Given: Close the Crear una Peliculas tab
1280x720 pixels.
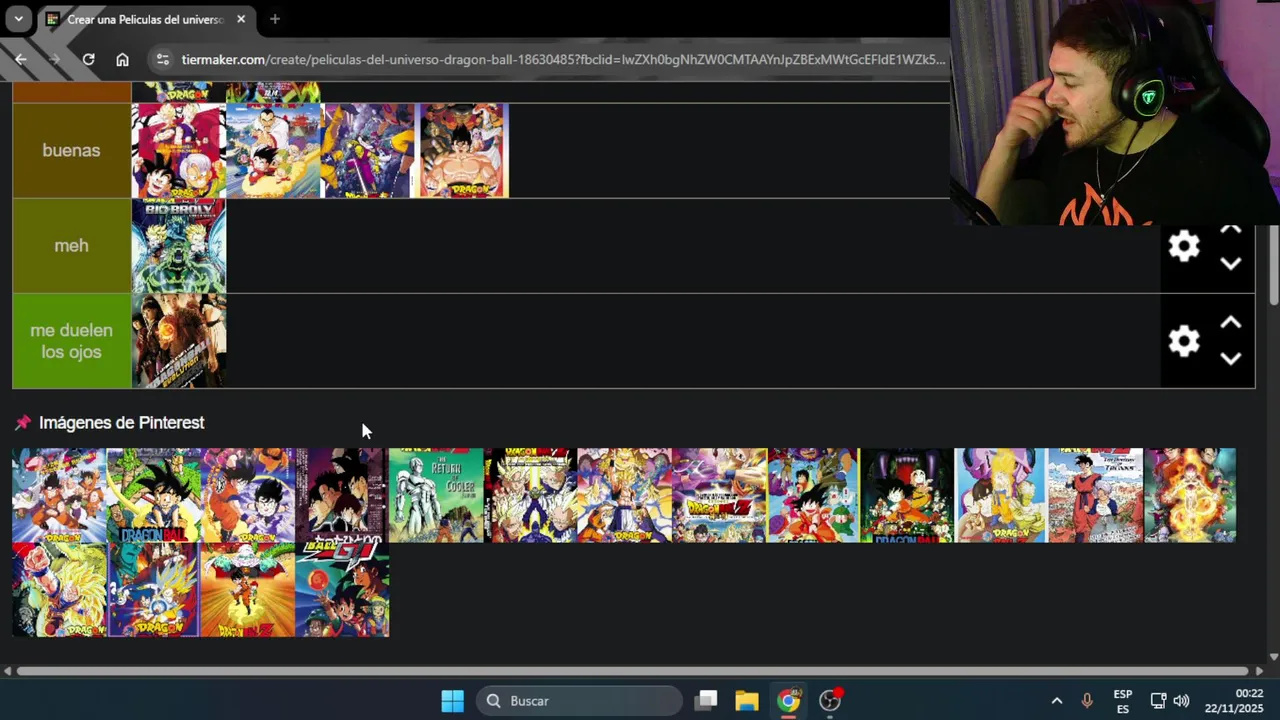Looking at the screenshot, I should [241, 19].
